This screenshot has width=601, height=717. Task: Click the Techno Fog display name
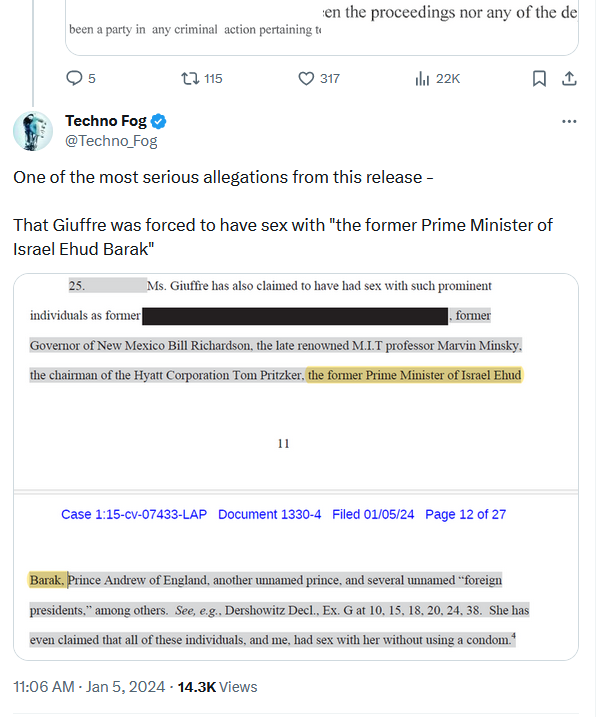[x=105, y=121]
